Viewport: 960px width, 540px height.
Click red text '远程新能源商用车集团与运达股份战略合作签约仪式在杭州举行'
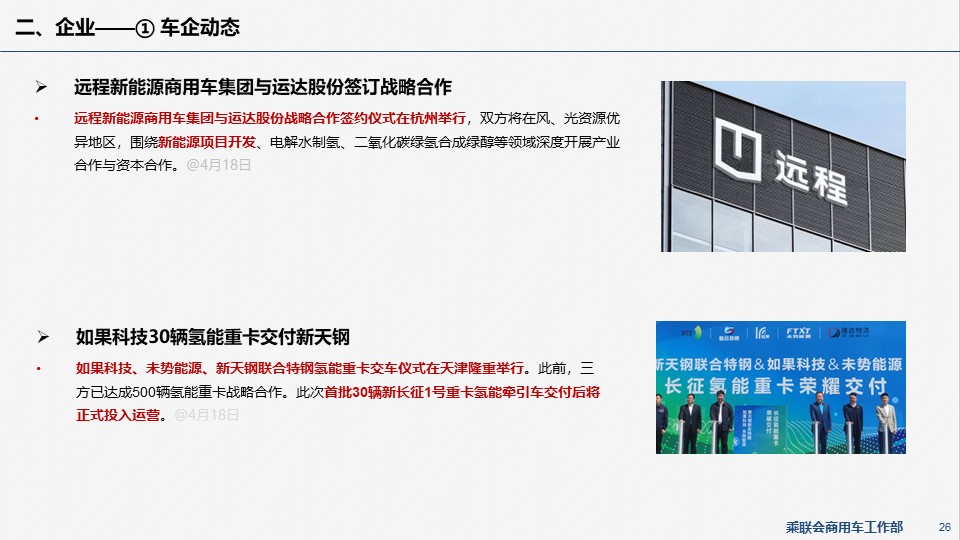coord(270,118)
